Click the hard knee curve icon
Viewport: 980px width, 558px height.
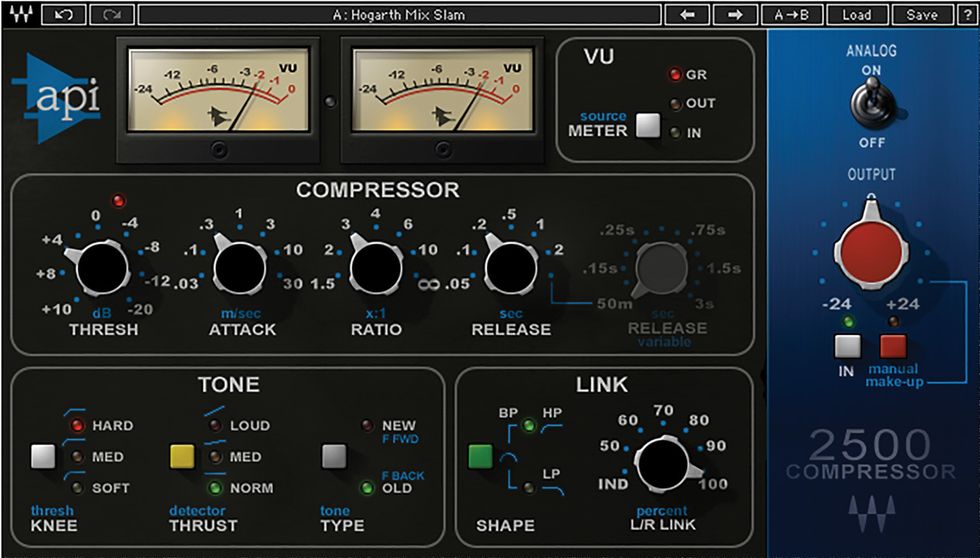(x=72, y=411)
